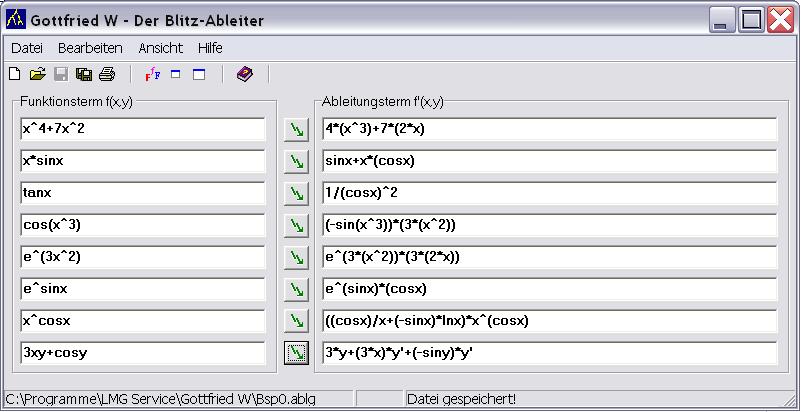Screen dimensions: 801x412
Task: Click the large window size icon
Action: [x=198, y=74]
